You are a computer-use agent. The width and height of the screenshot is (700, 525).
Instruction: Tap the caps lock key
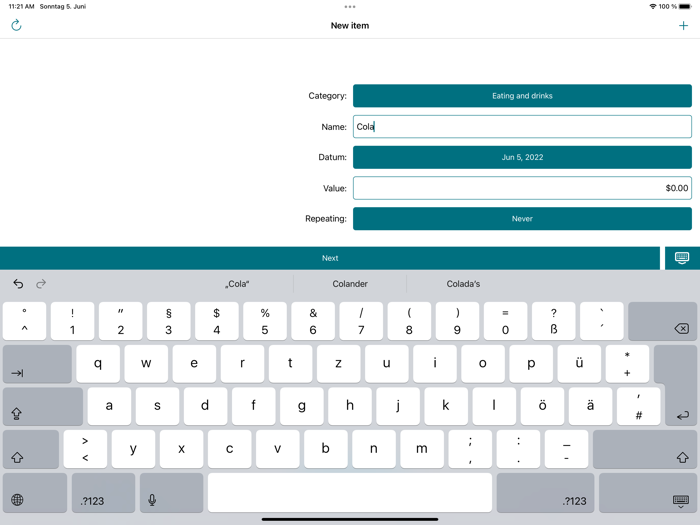[x=43, y=406]
